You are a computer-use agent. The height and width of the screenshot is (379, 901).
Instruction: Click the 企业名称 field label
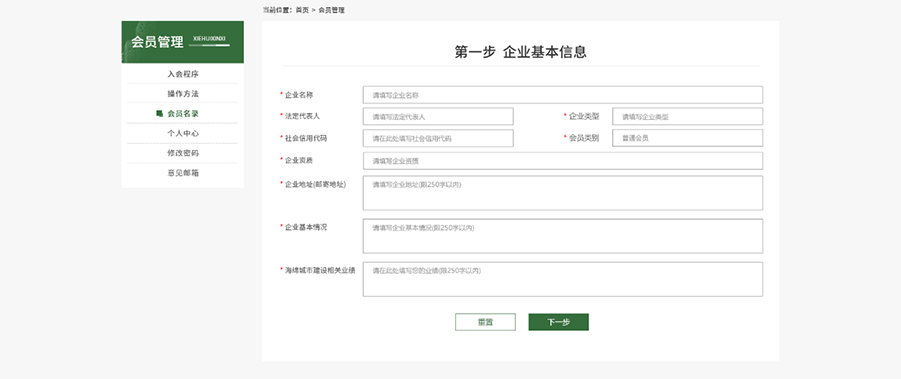[299, 95]
